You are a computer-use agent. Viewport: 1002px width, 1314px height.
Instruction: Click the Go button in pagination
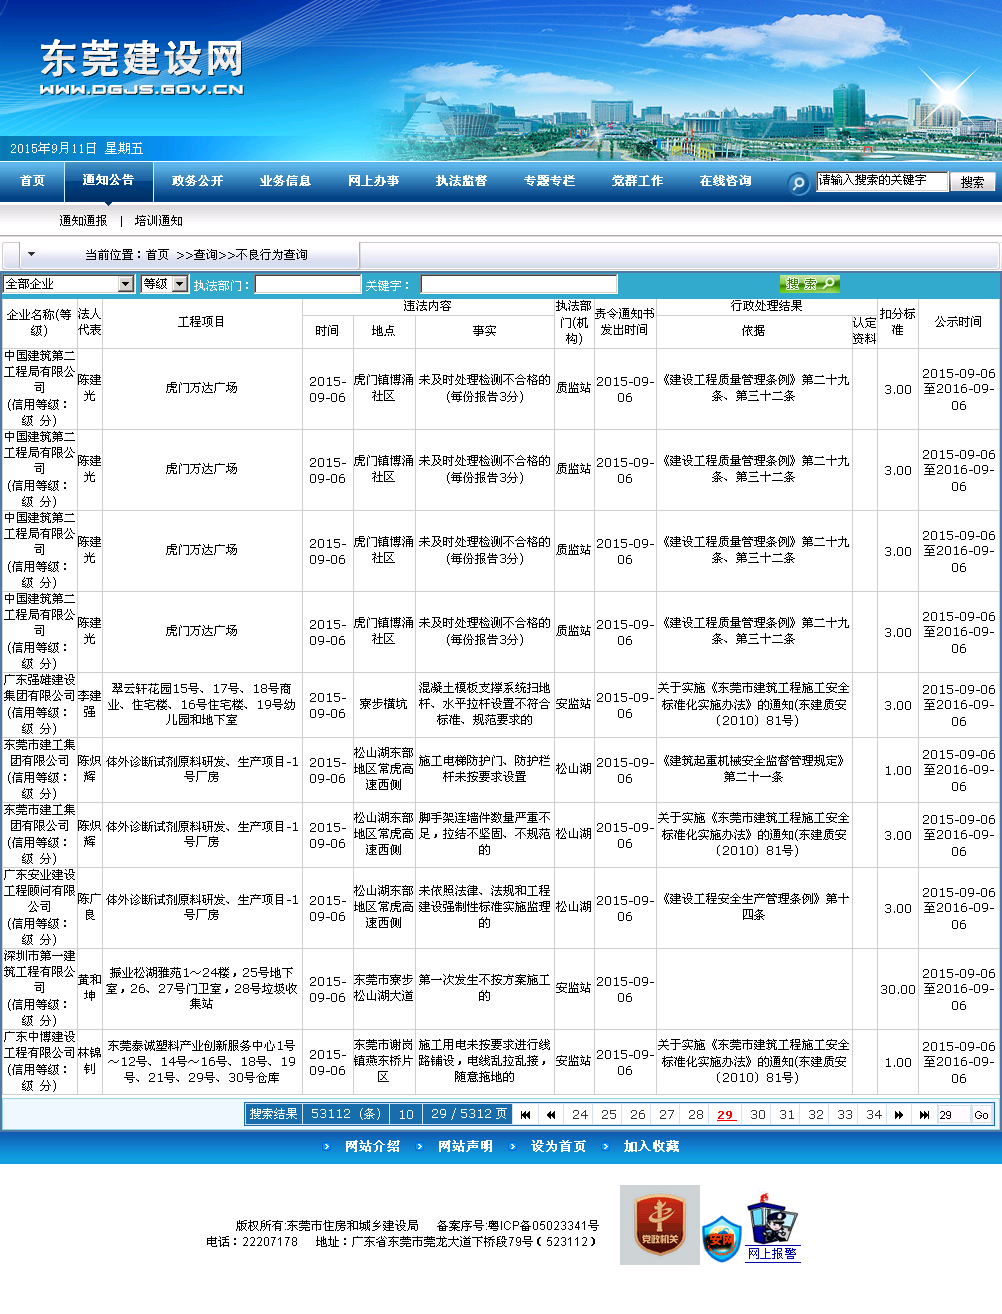(981, 1115)
